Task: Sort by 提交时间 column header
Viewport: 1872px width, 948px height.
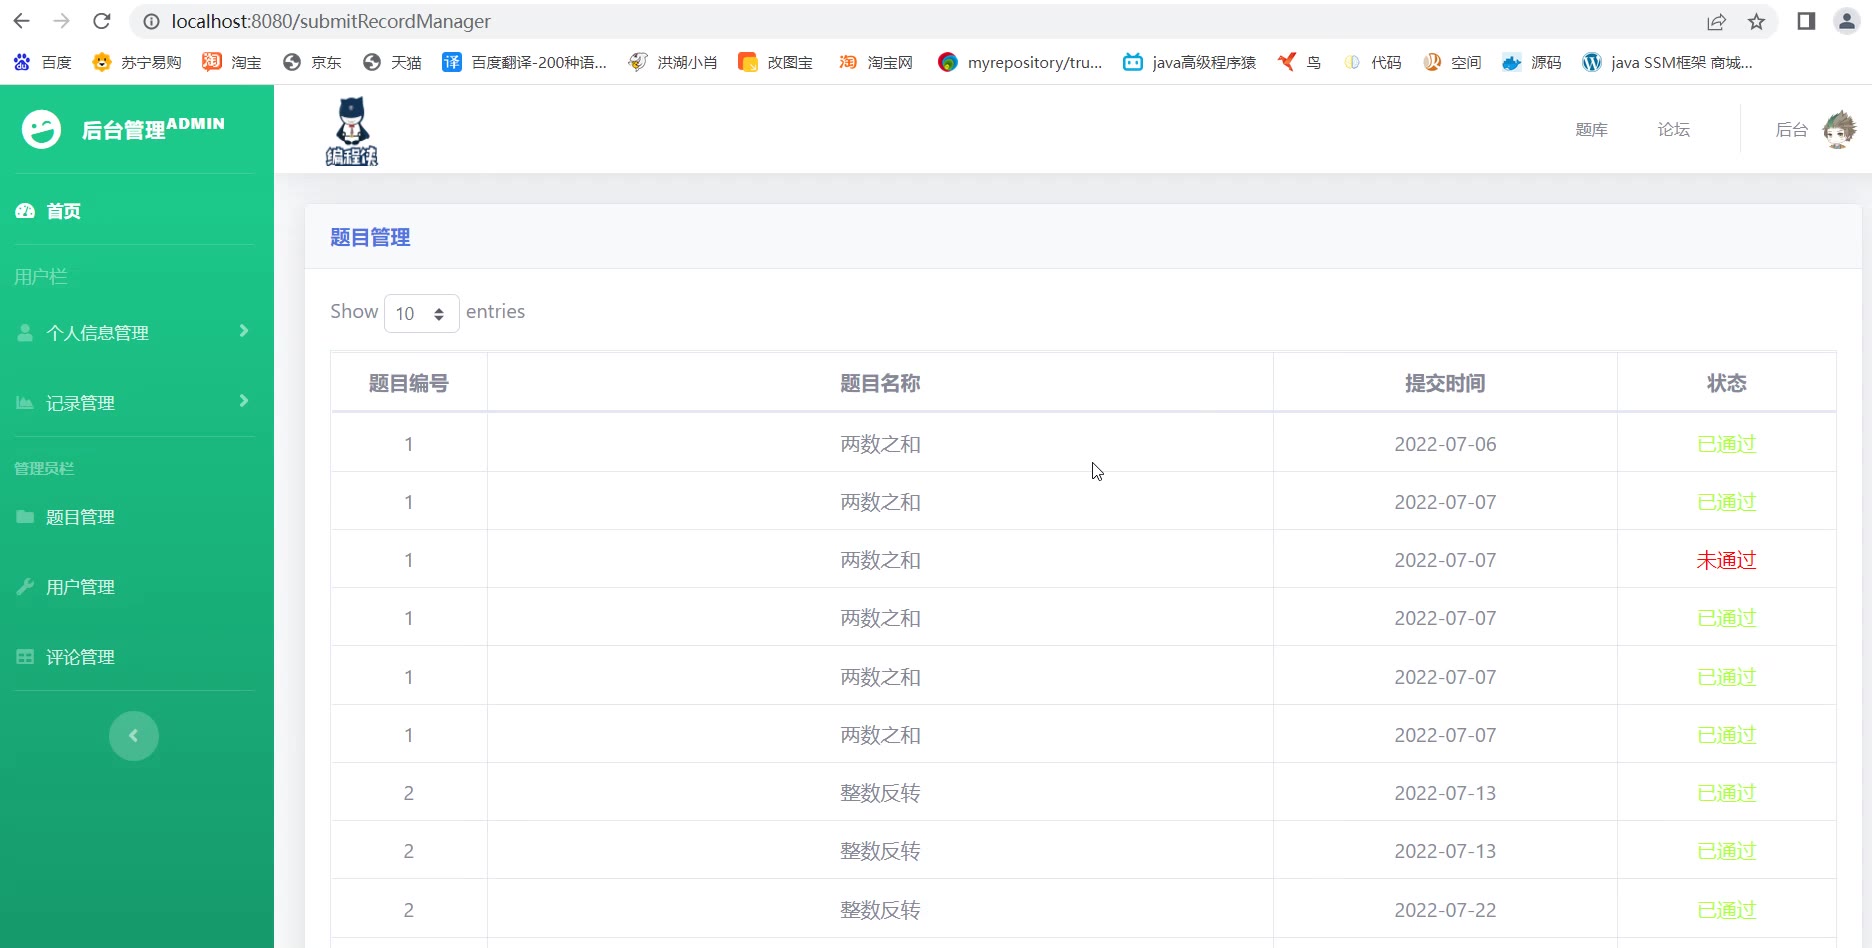Action: [x=1445, y=383]
